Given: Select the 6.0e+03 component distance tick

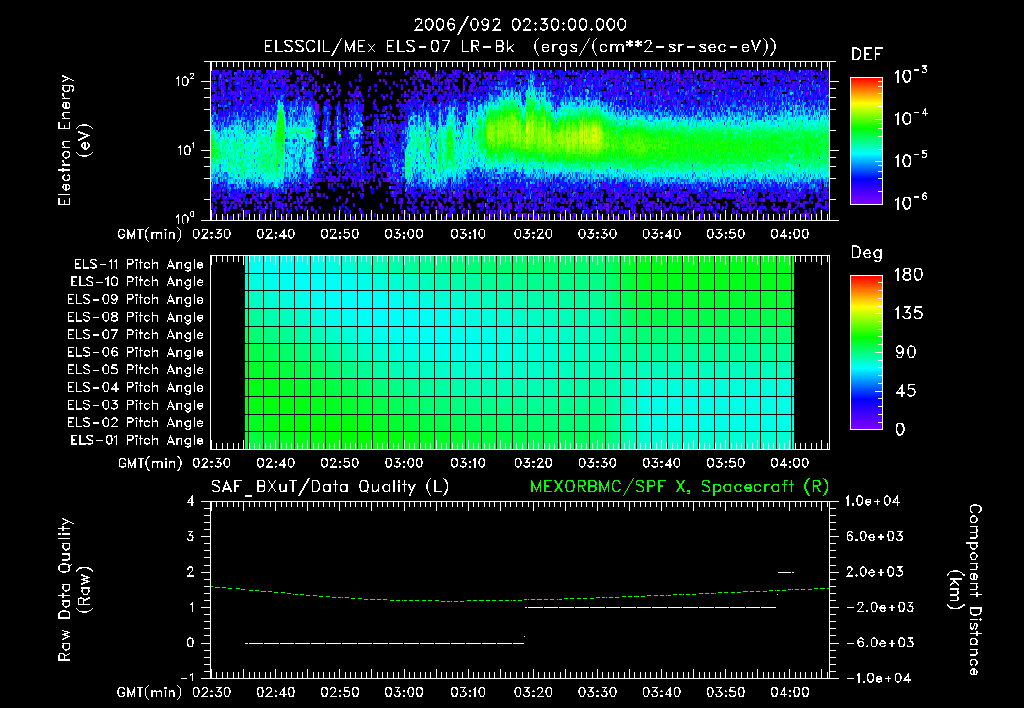Looking at the screenshot, I should tap(875, 536).
